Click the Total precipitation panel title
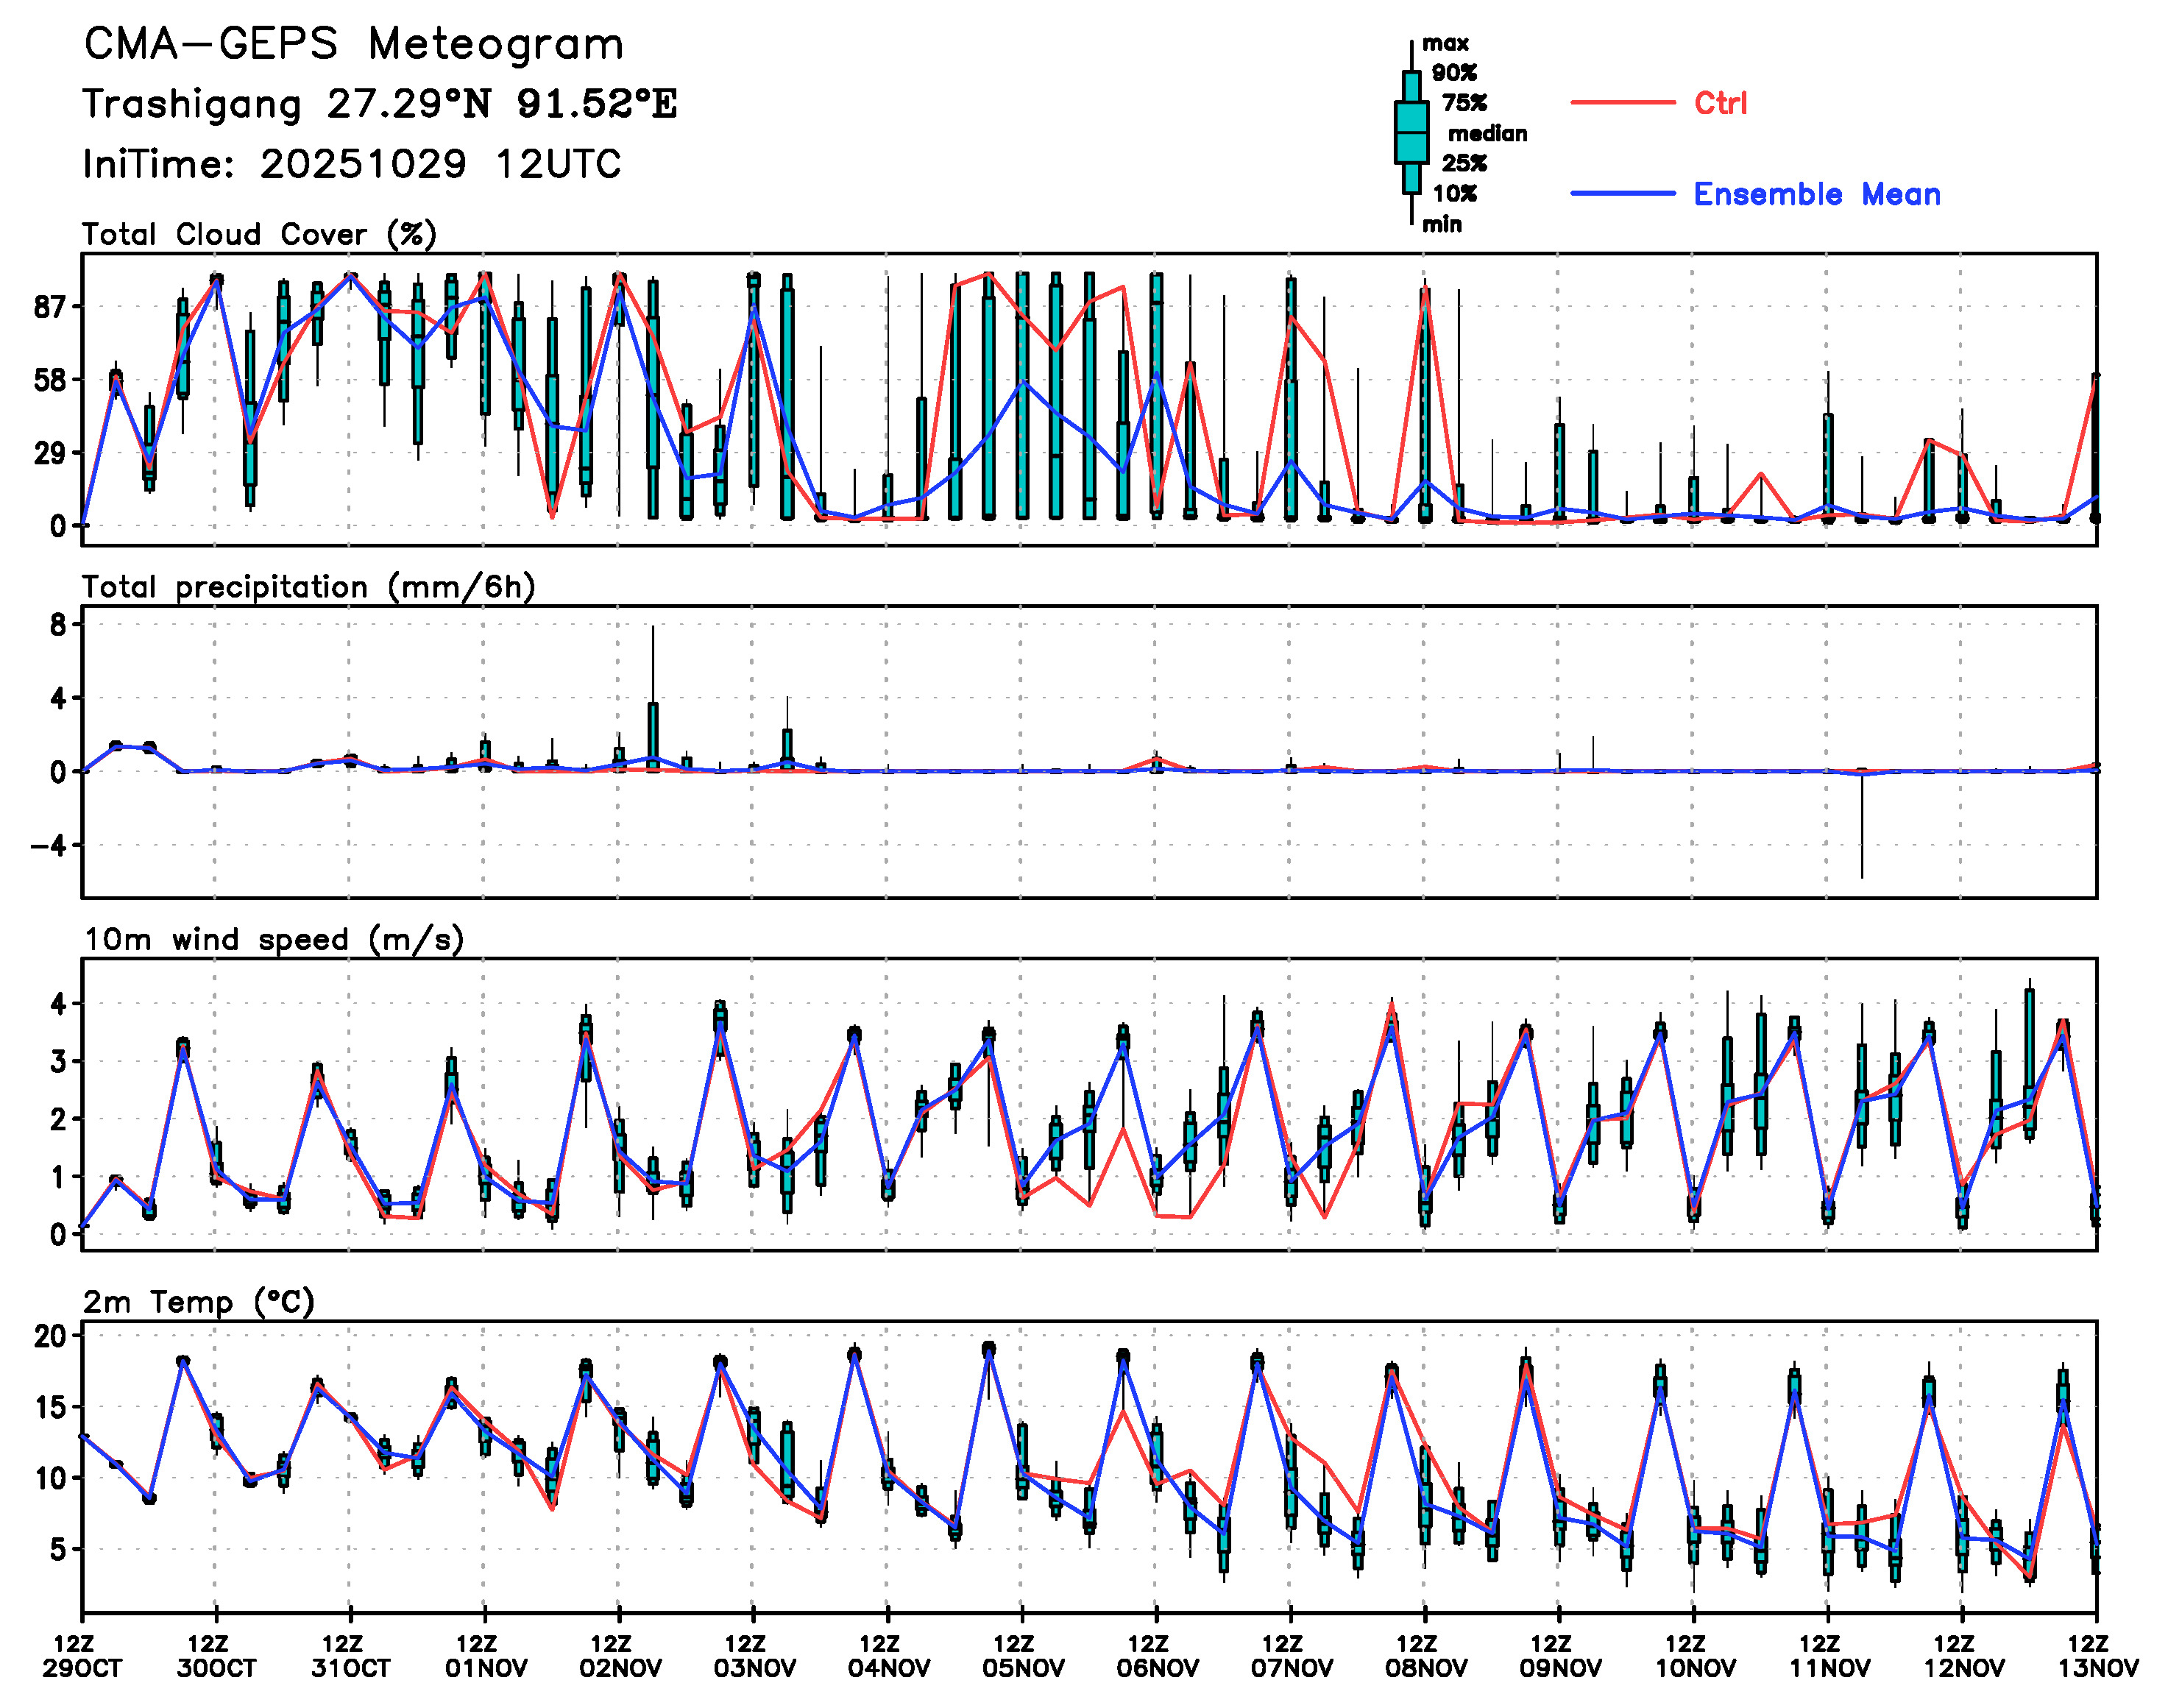This screenshot has width=2168, height=1708. 308,587
